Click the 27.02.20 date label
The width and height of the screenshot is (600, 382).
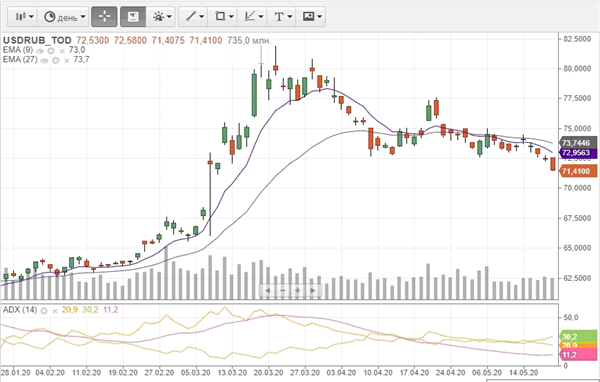[159, 372]
